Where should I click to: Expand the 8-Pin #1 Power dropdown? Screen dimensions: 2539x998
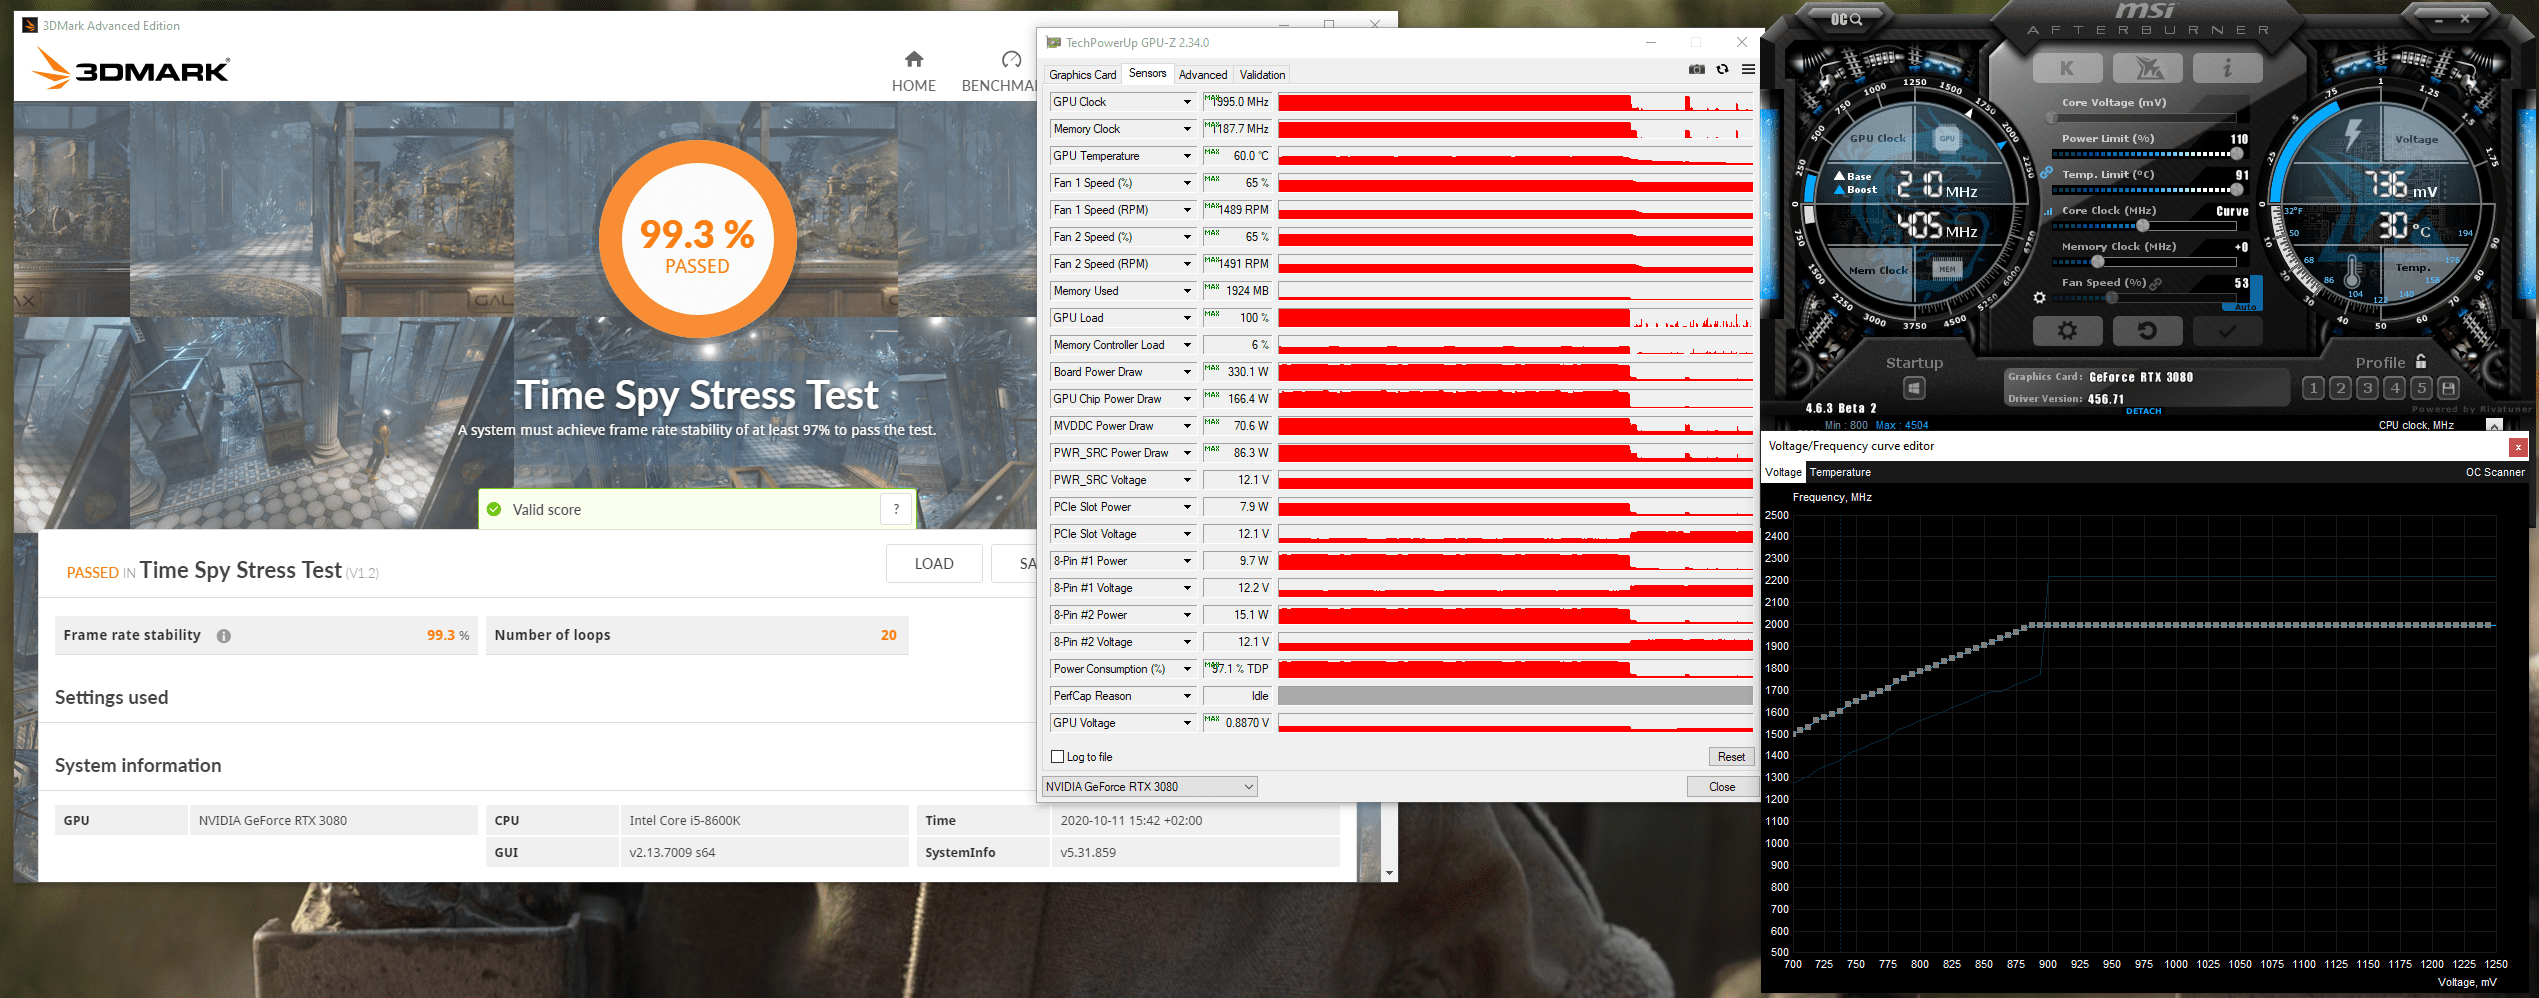coord(1187,561)
